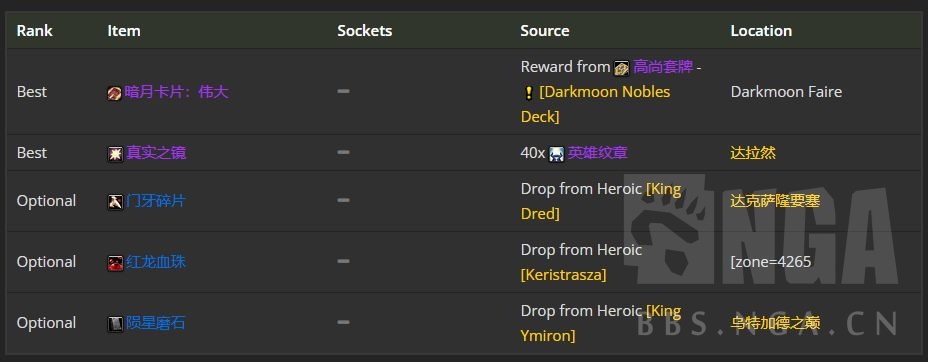
Task: Open the King Ymiron boss link
Action: tap(601, 323)
